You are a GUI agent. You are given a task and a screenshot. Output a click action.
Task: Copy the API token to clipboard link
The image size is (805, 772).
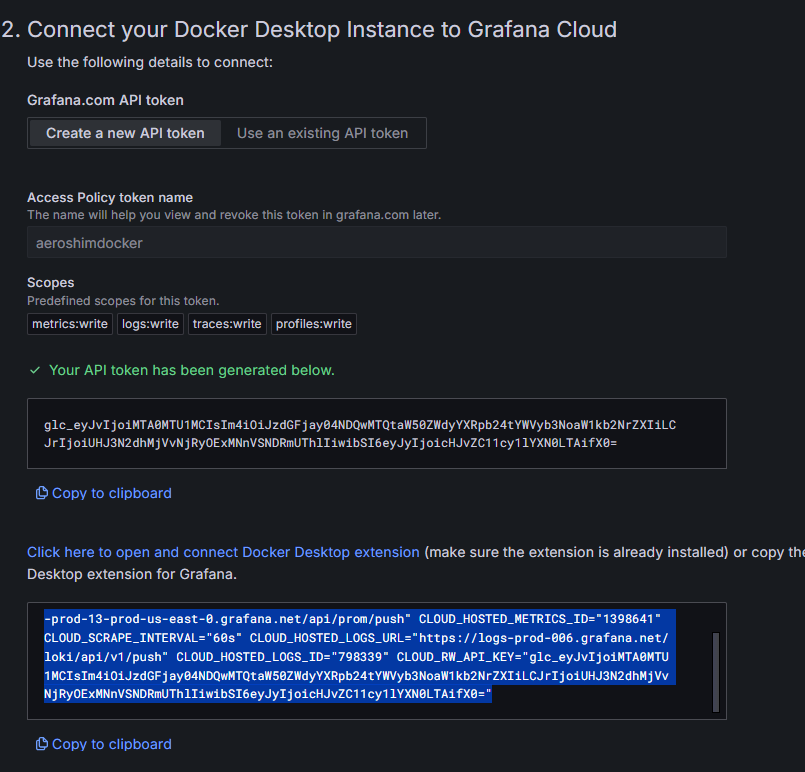tap(111, 493)
